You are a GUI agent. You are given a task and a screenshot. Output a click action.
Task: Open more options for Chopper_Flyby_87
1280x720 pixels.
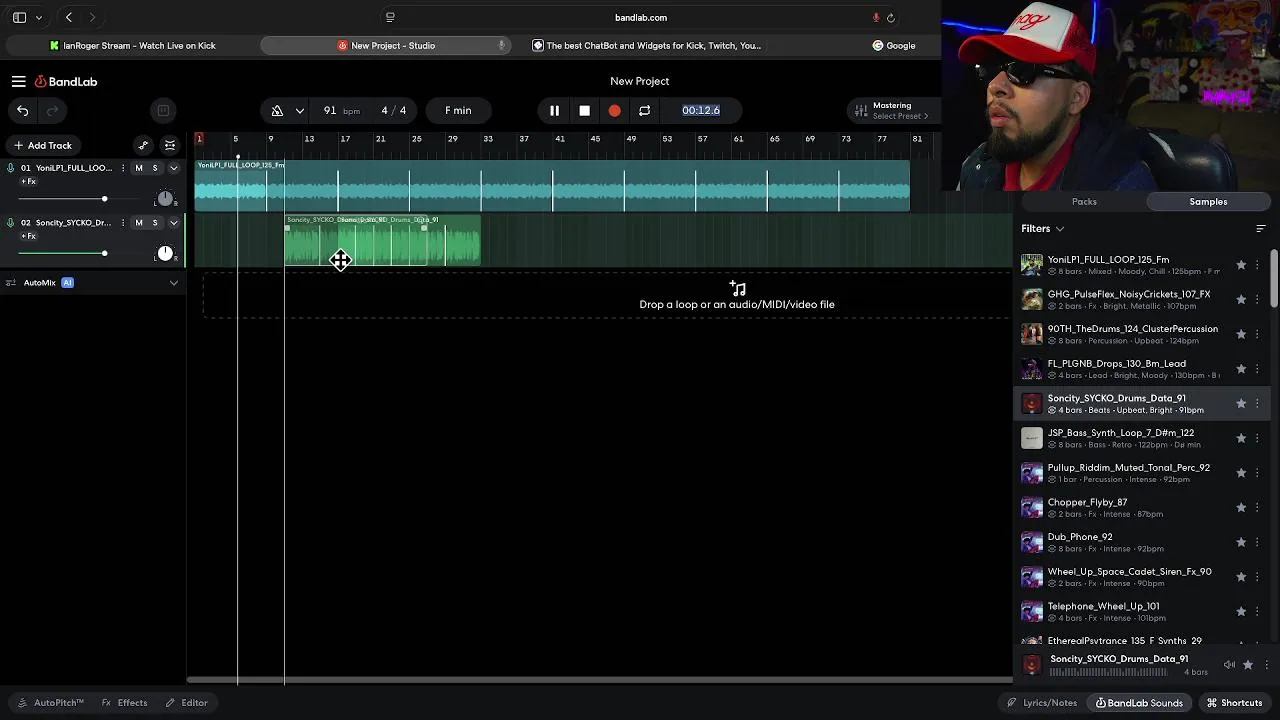point(1257,508)
